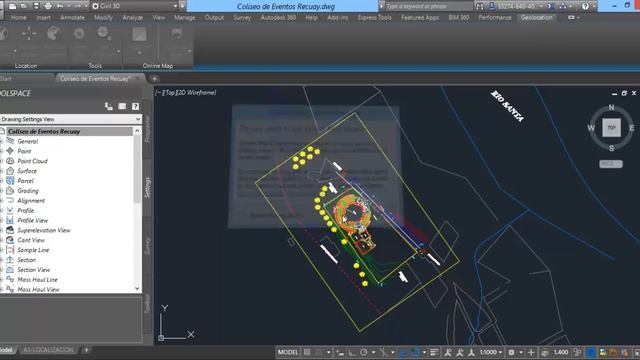Open the Drawing Settings View dropdown in Toolspace
This screenshot has height=360, width=640.
tap(71, 119)
